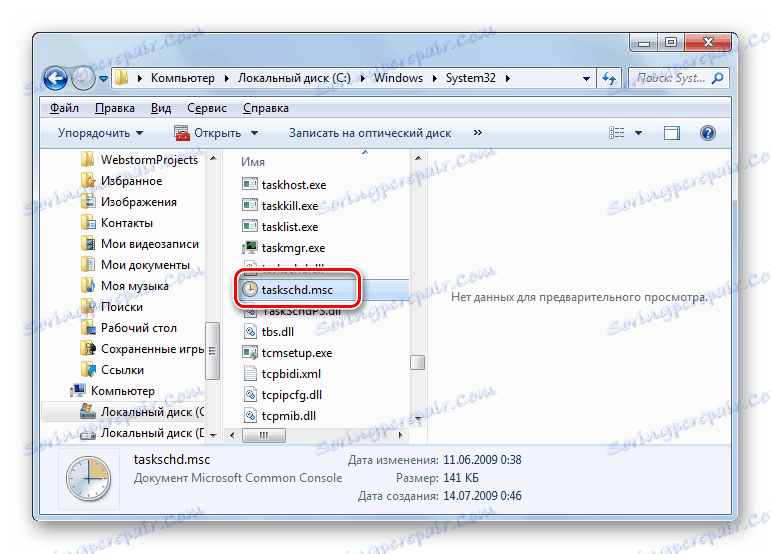Screen dimensions: 771x554
Task: Select Компьютер in the address breadcrumb
Action: pyautogui.click(x=182, y=78)
